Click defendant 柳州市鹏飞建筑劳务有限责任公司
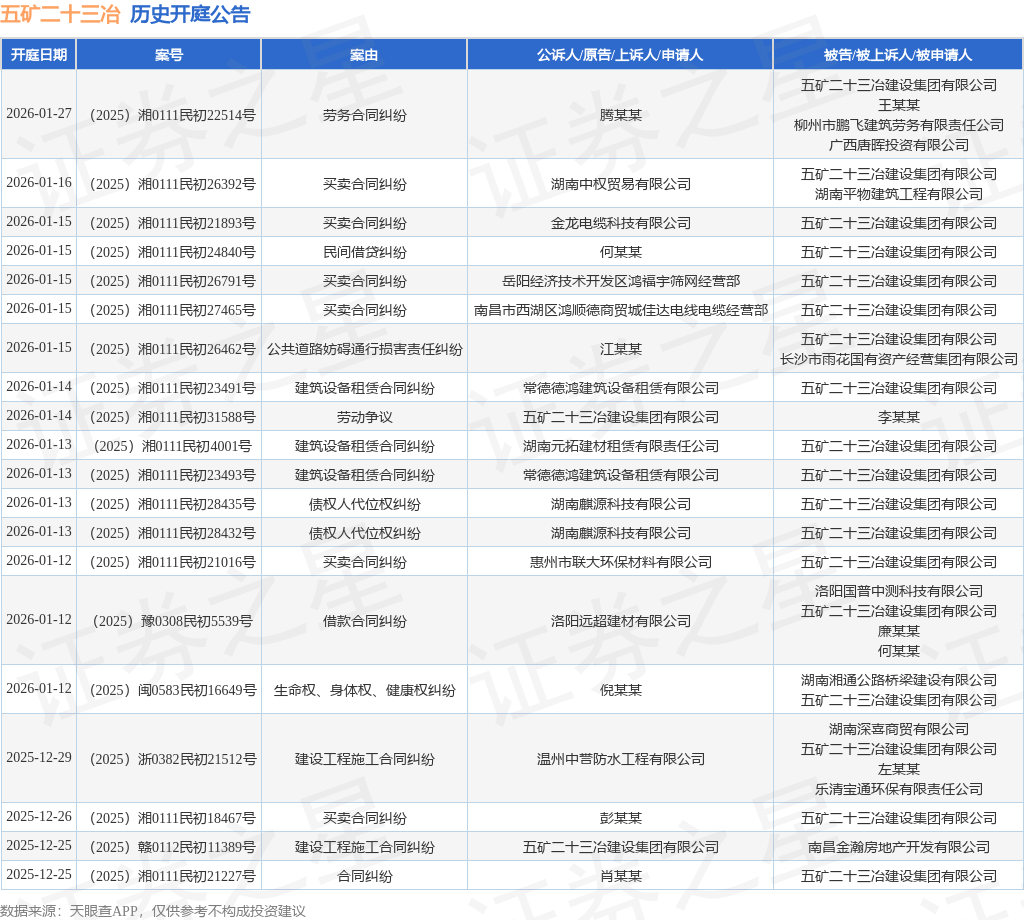Viewport: 1024px width, 920px height. point(899,125)
